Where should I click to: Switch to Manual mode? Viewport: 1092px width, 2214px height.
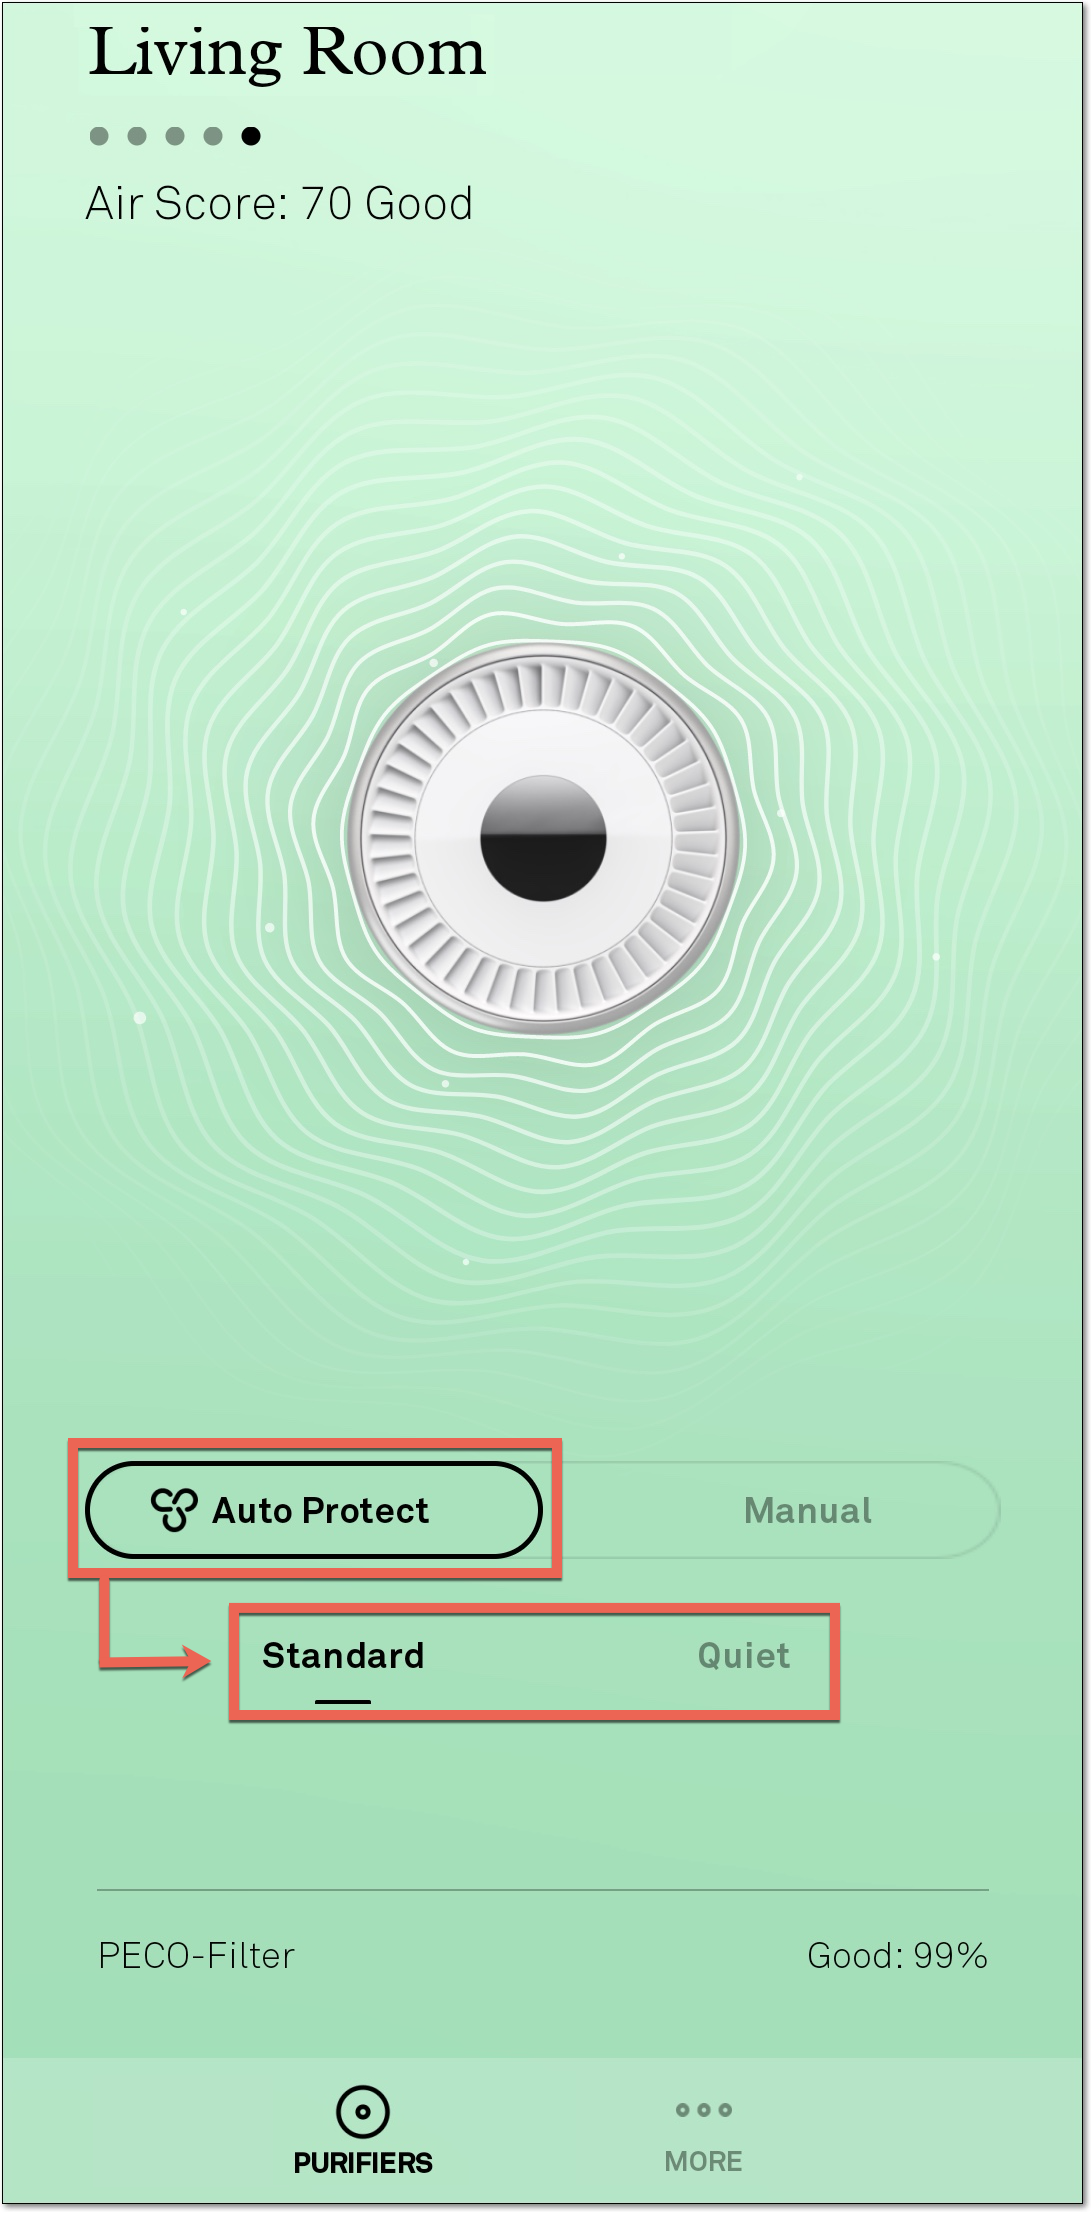click(x=808, y=1510)
